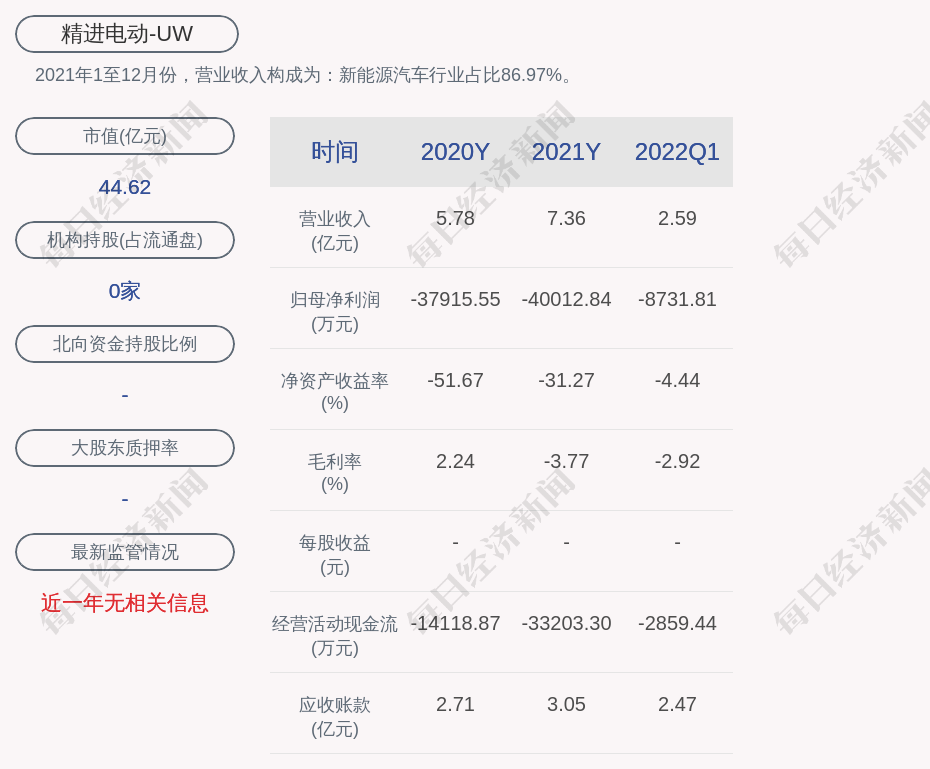The width and height of the screenshot is (930, 769).
Task: Click gross margin value 2.24
Action: coord(455,461)
